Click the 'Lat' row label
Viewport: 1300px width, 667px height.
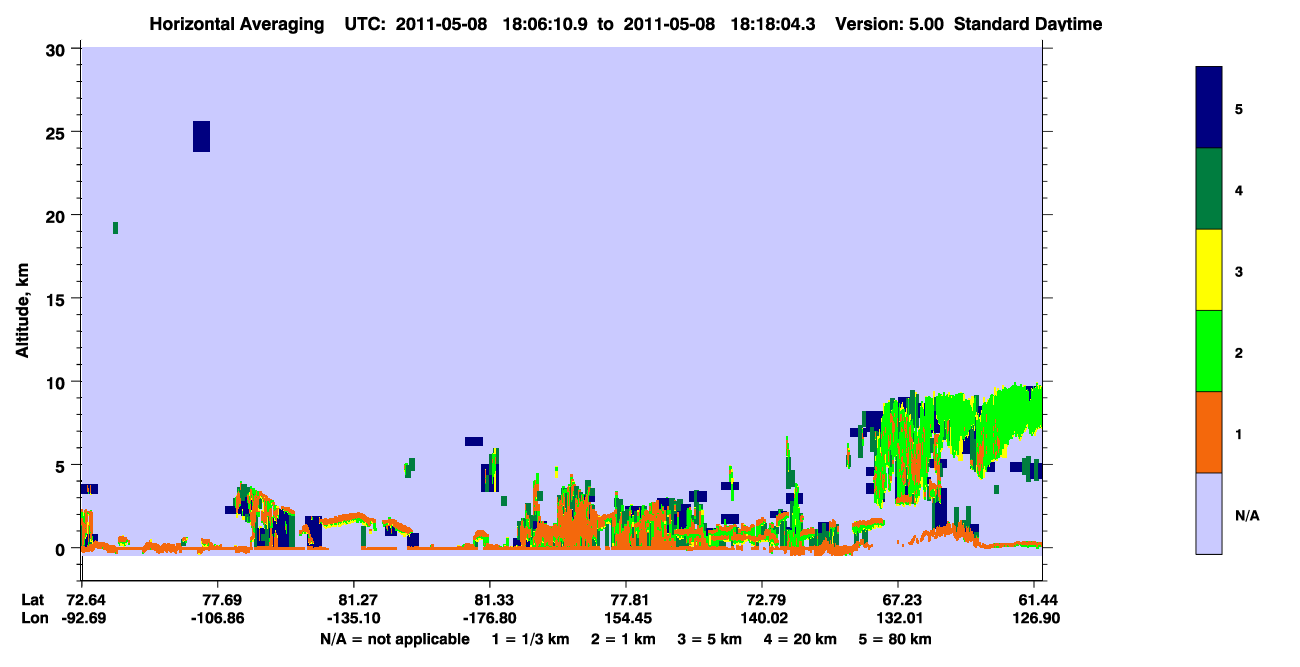31,600
